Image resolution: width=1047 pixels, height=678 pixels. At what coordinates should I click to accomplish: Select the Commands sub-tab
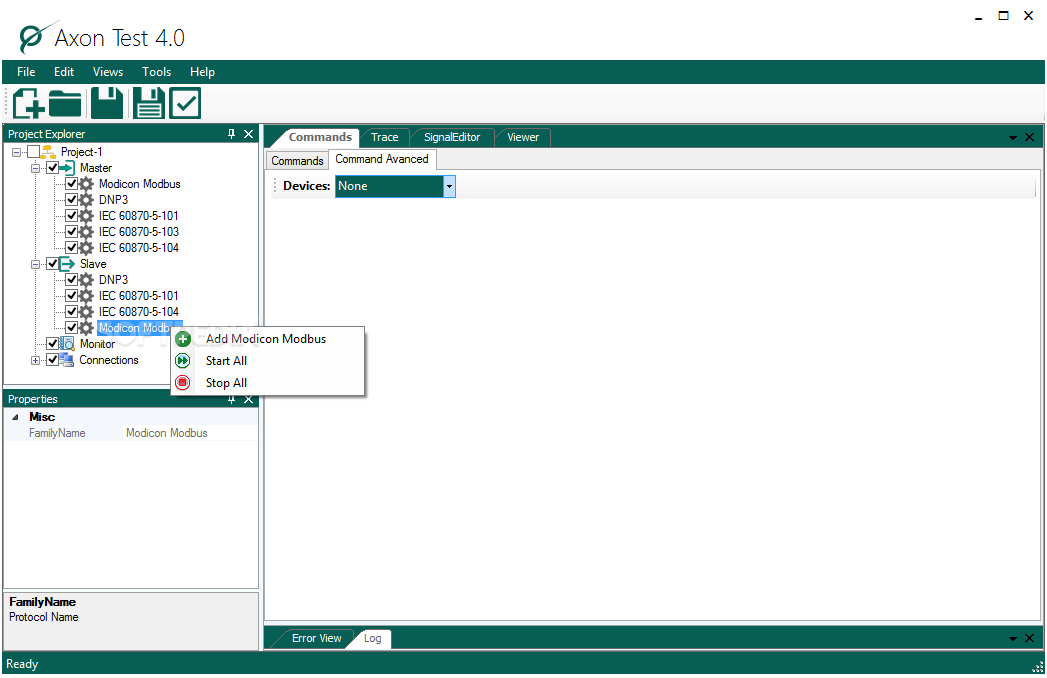(297, 161)
